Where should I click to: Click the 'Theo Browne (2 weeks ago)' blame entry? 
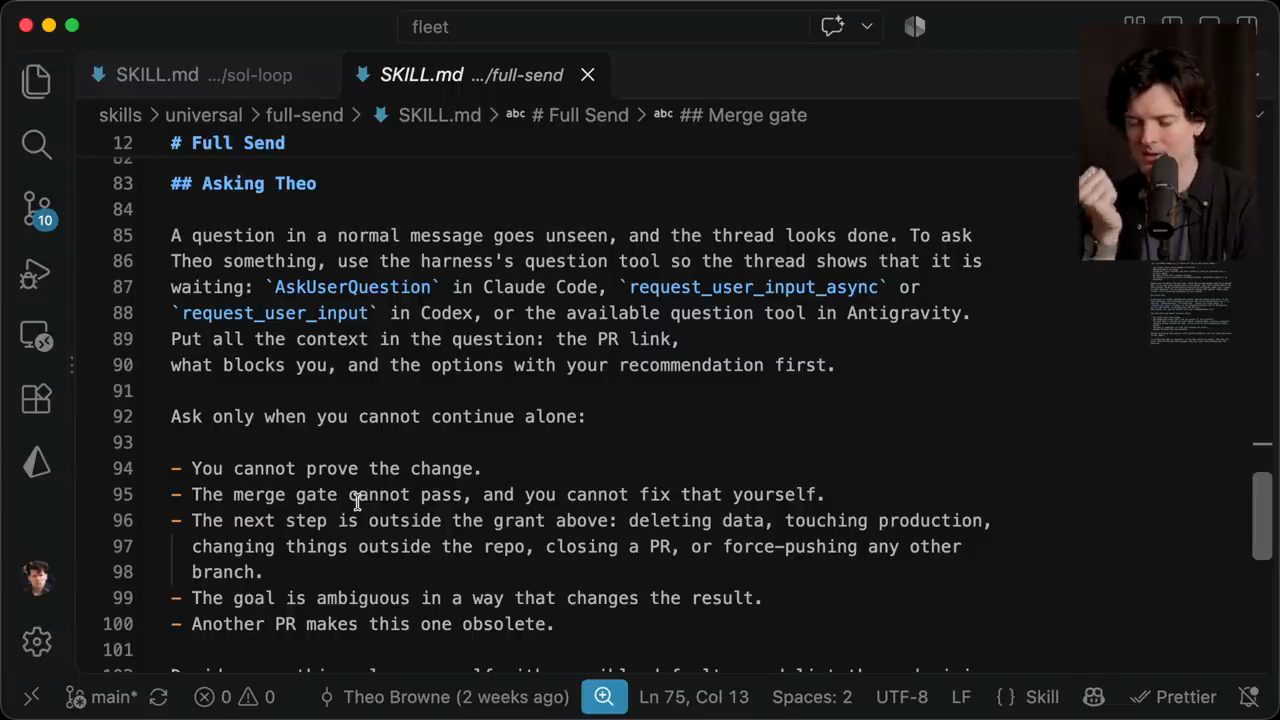444,697
